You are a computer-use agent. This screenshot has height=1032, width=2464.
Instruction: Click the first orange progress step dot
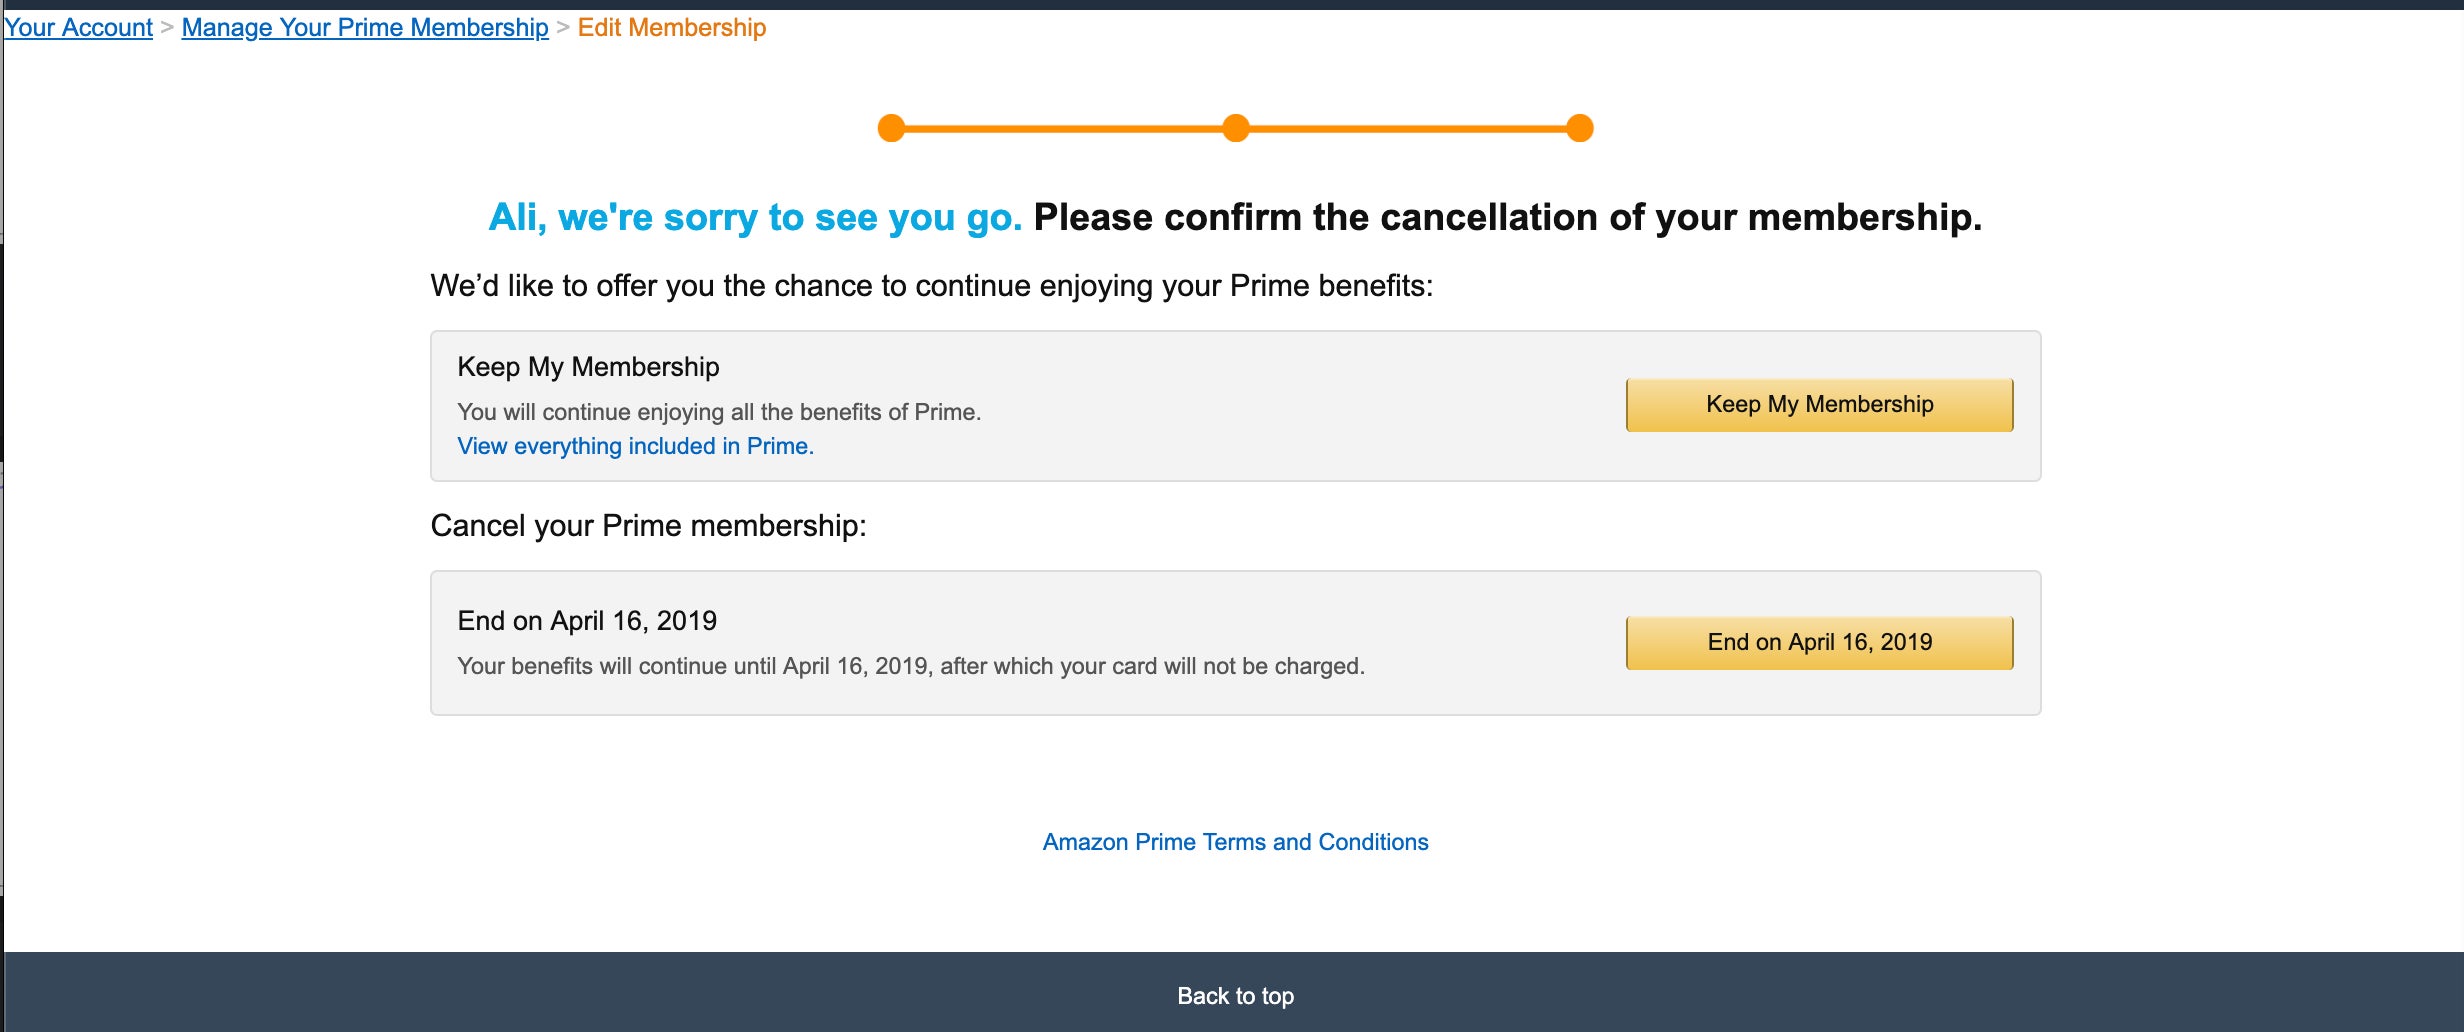click(x=891, y=128)
